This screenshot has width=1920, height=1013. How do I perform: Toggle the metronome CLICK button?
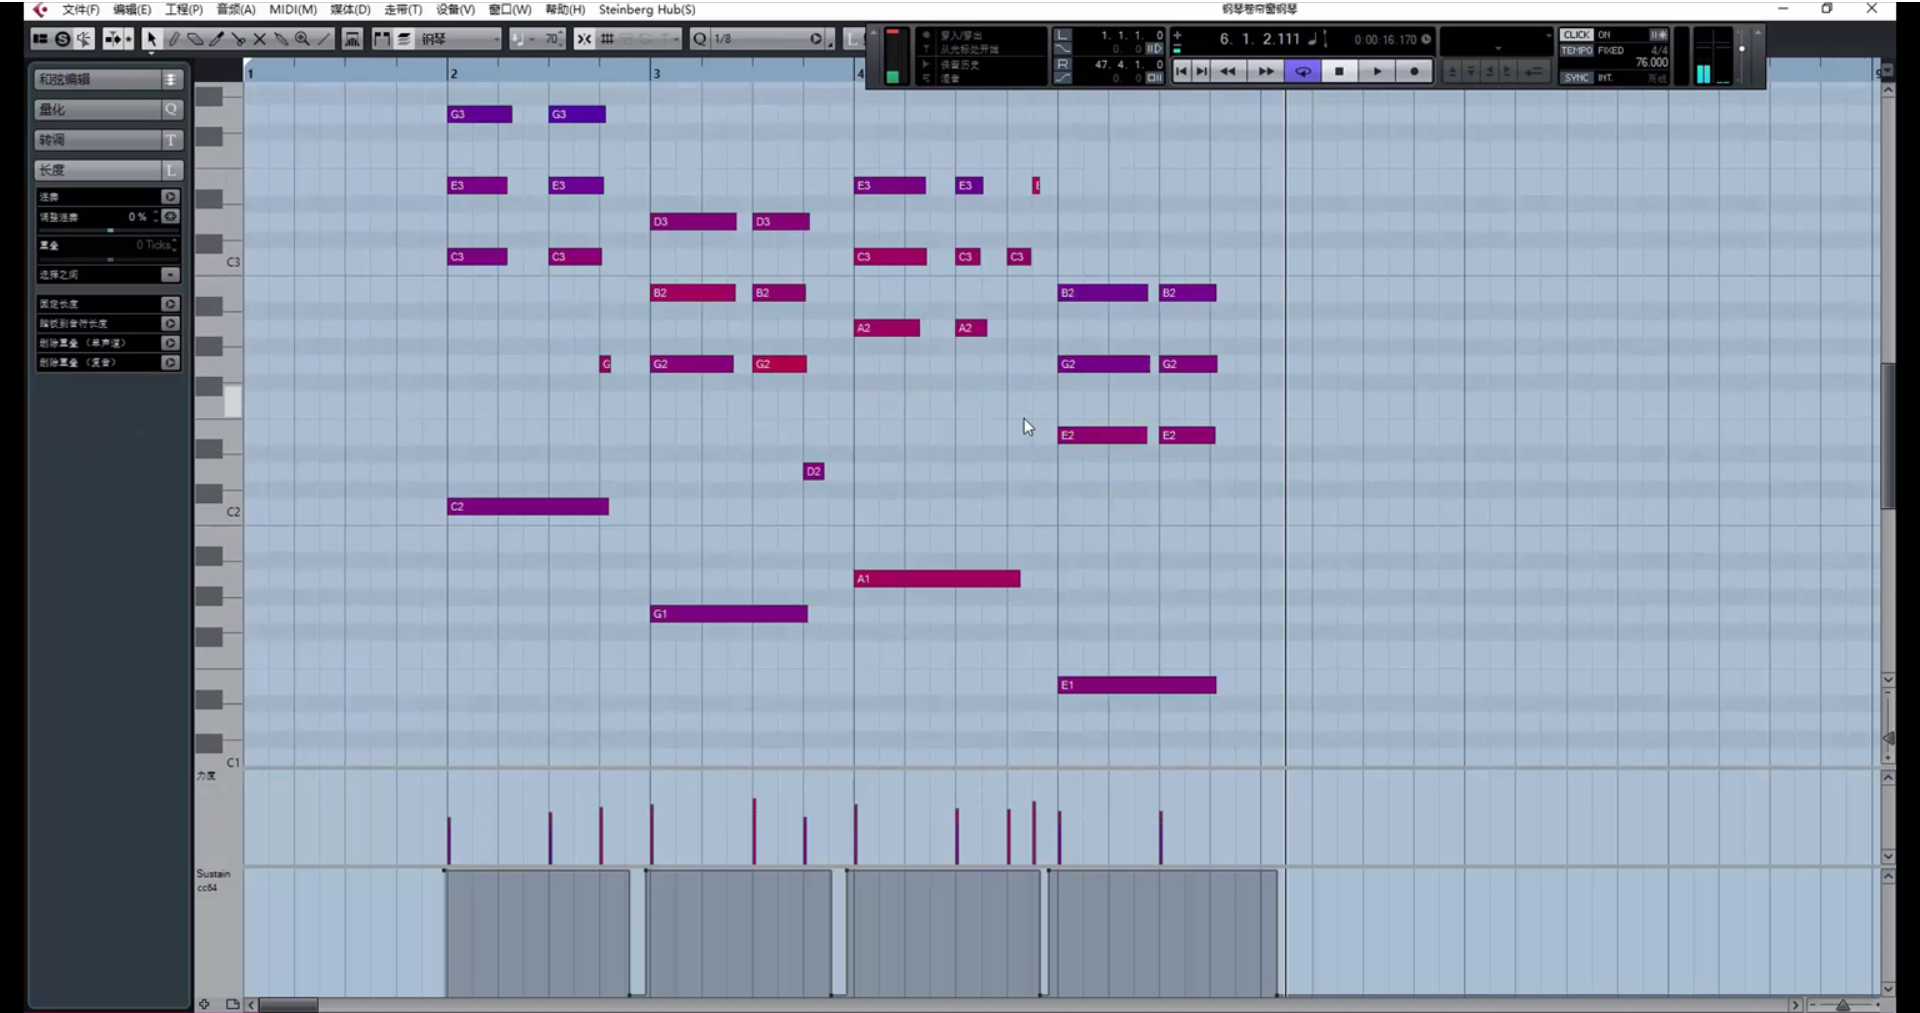coord(1577,35)
